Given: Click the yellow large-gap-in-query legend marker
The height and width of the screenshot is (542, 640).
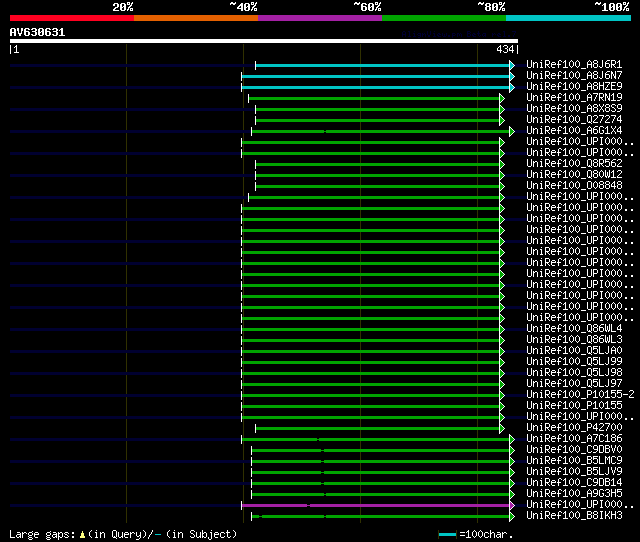Looking at the screenshot, I should tap(82, 534).
